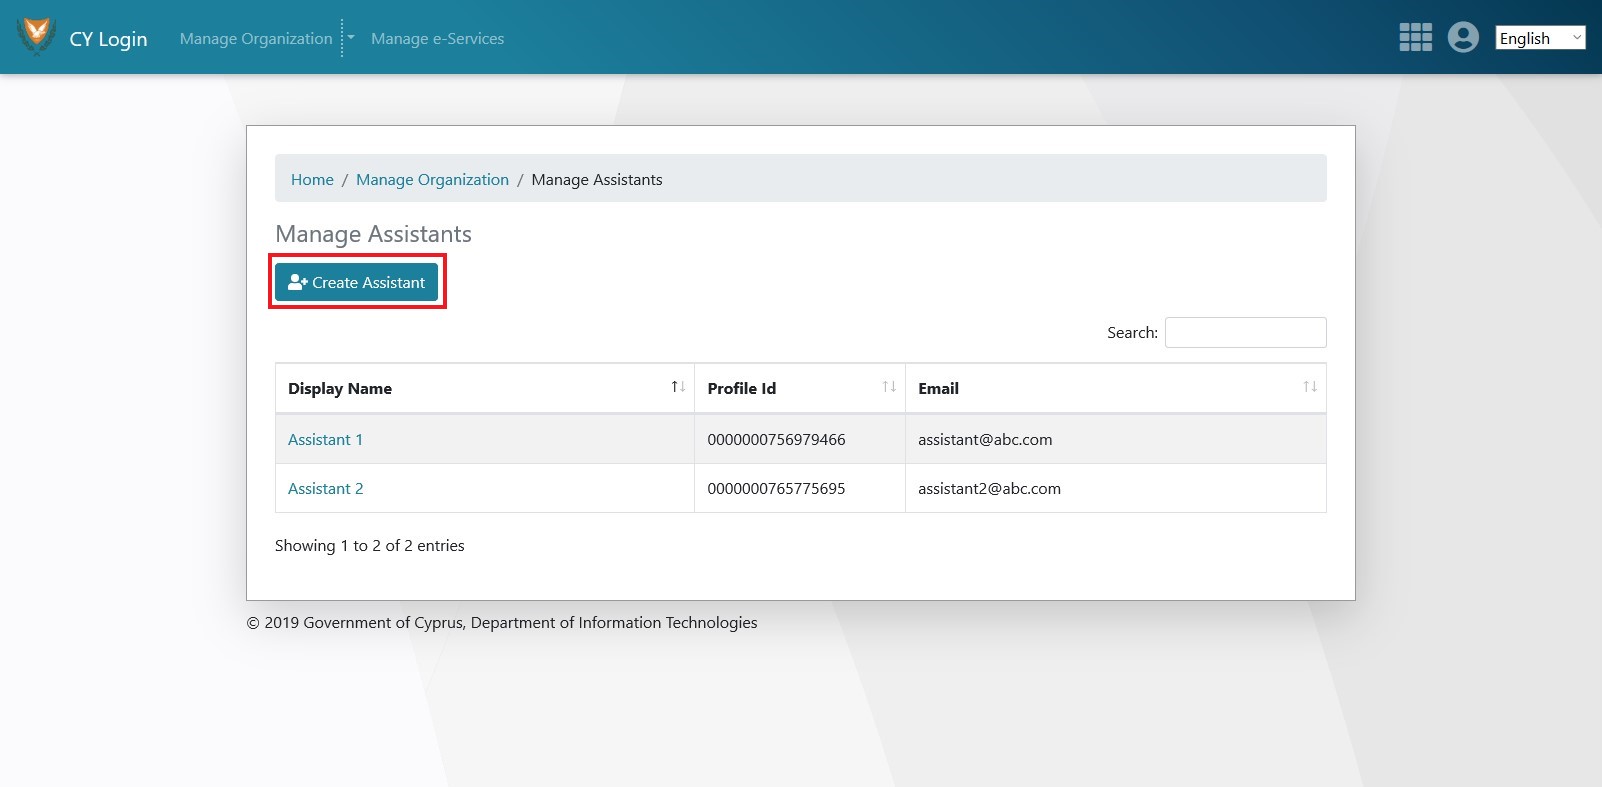Click the Profile Id 0000000756979466 cell
This screenshot has width=1602, height=787.
click(x=776, y=440)
